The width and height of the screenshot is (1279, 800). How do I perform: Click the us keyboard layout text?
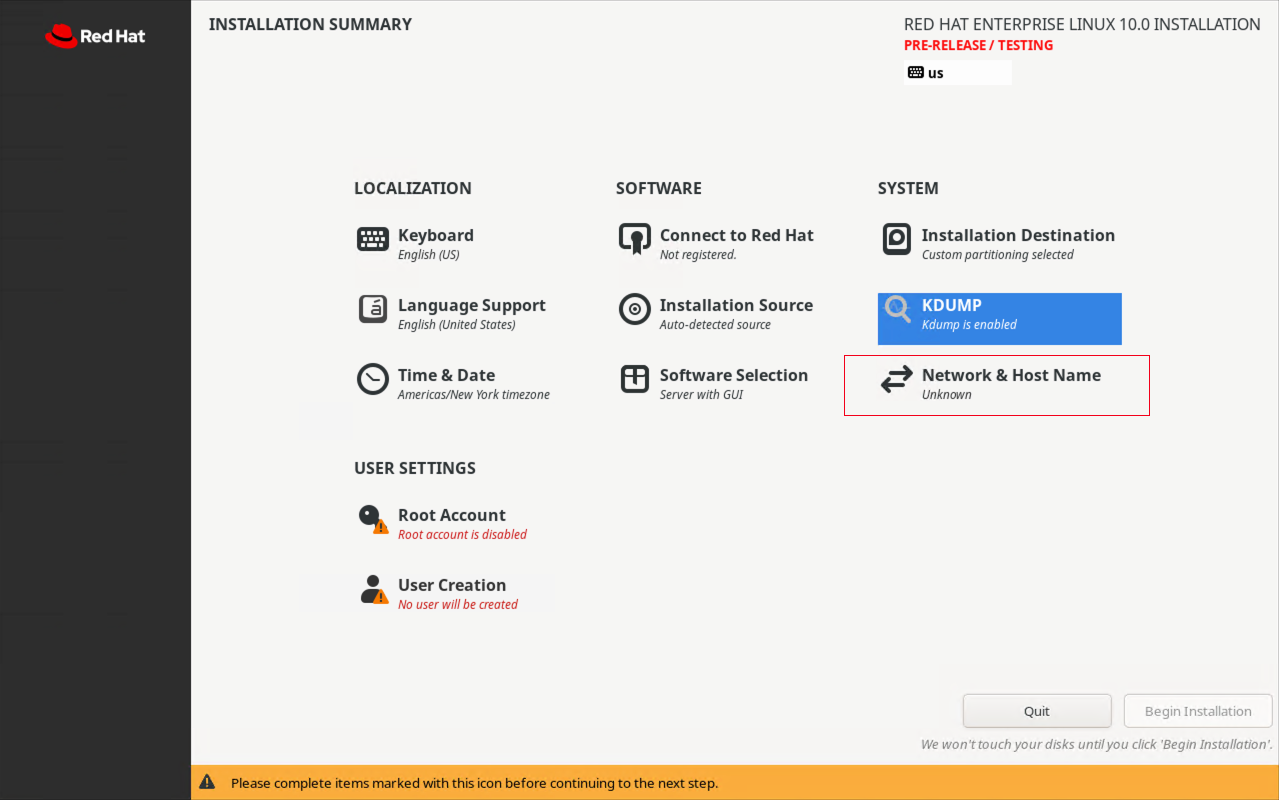click(936, 73)
